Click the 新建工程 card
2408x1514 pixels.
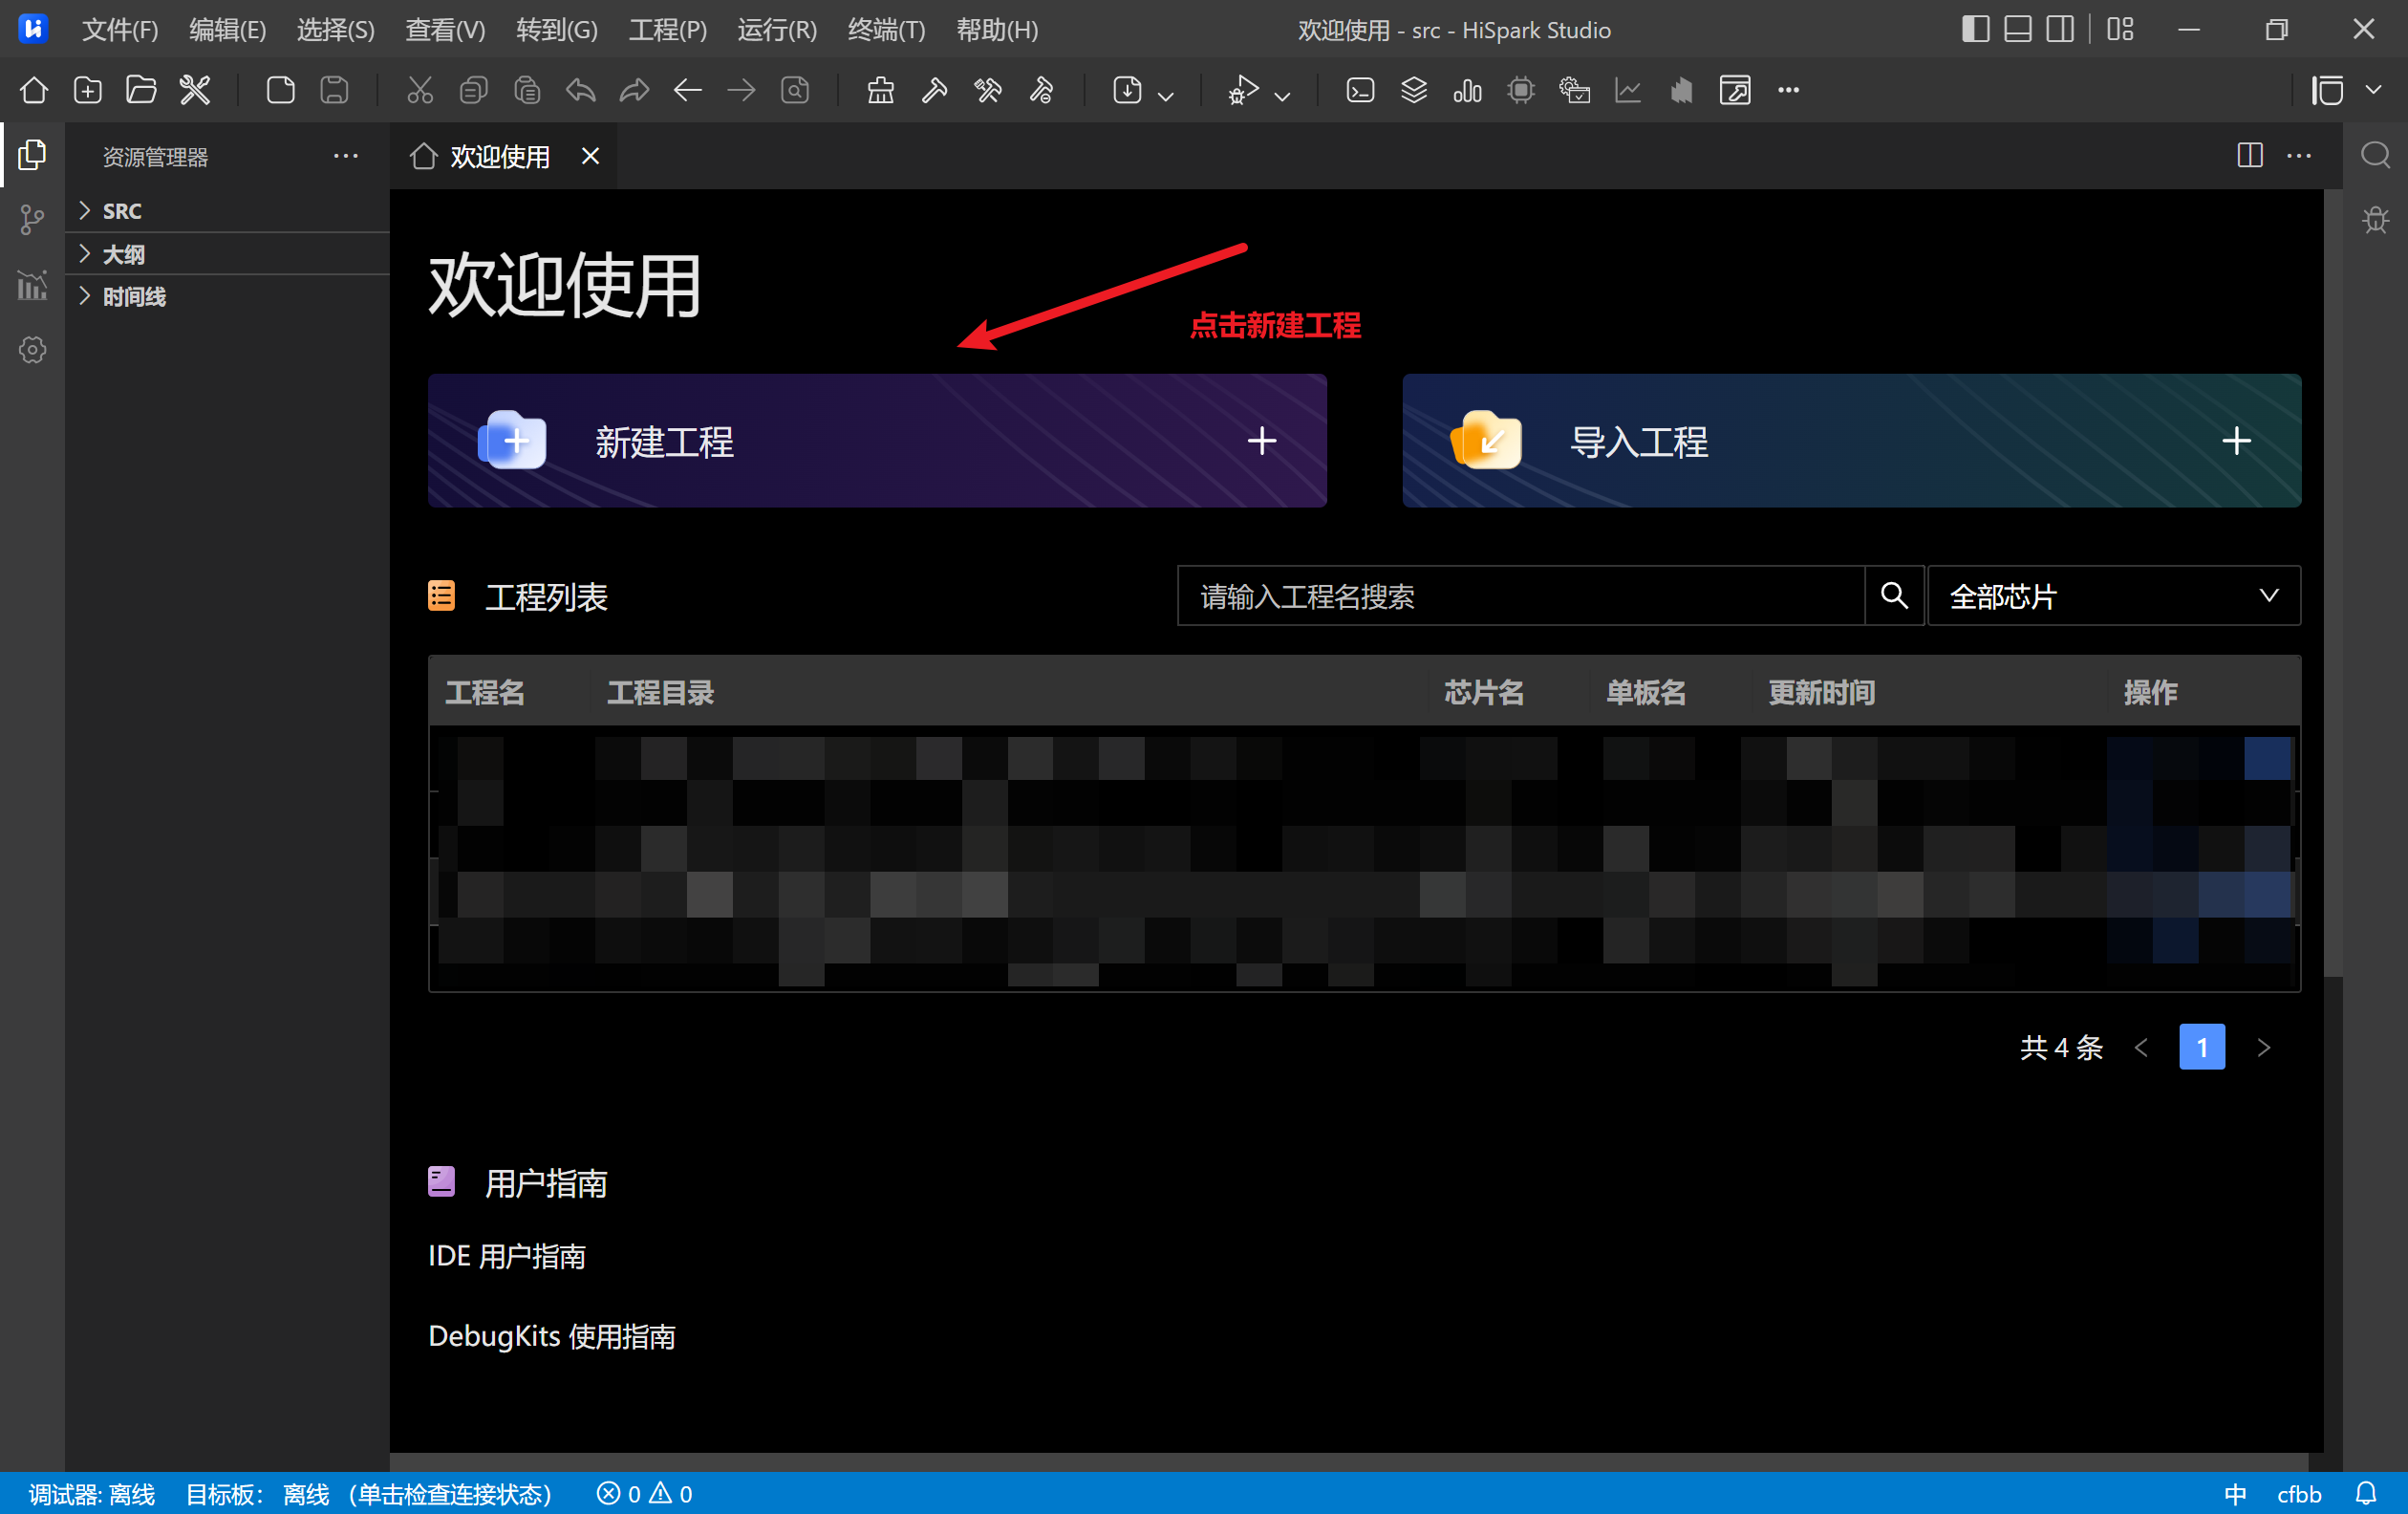click(876, 440)
